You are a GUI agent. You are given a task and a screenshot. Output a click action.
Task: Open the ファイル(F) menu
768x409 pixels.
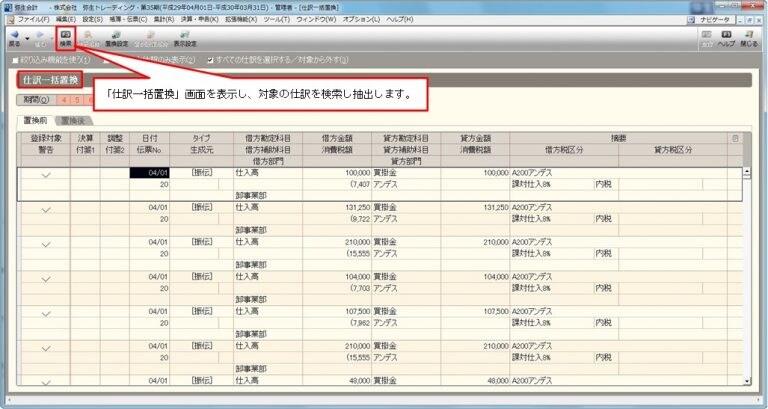[32, 19]
